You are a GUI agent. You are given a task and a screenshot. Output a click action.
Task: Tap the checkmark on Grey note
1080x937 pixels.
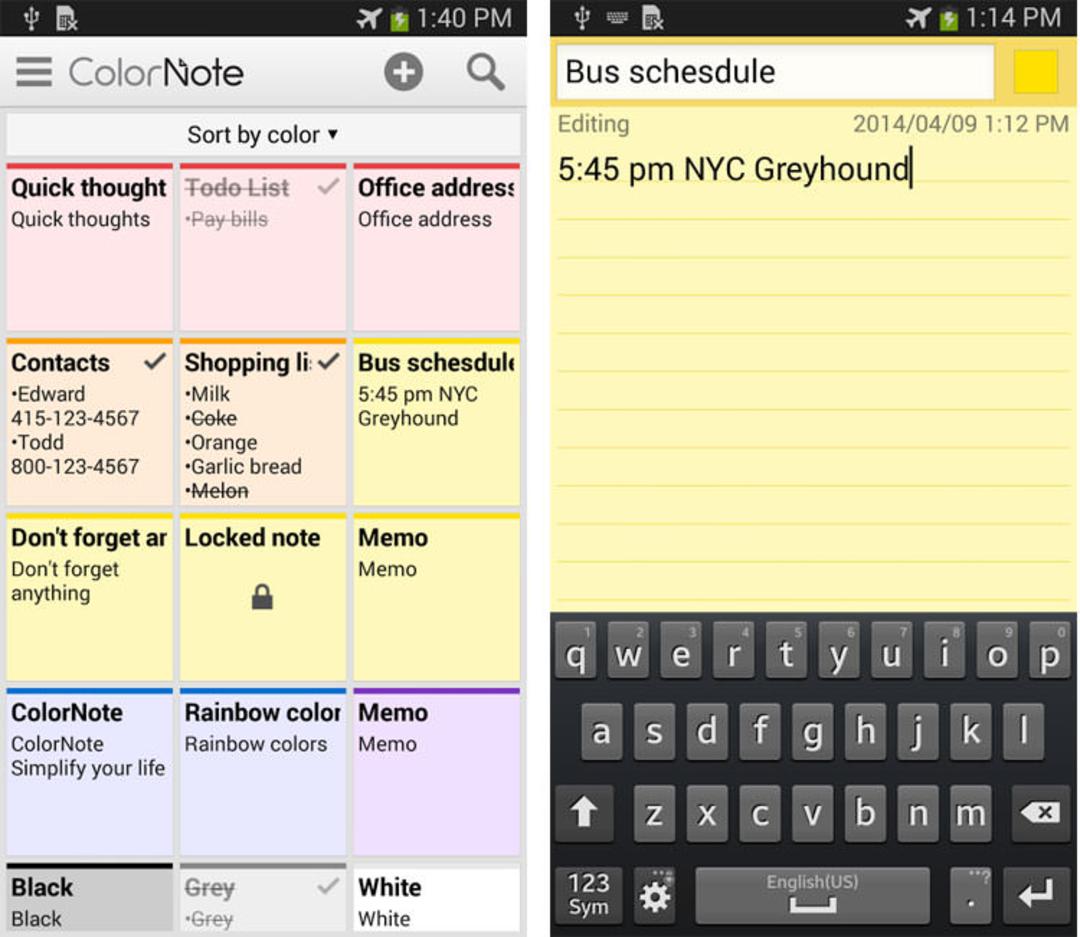[x=329, y=885]
